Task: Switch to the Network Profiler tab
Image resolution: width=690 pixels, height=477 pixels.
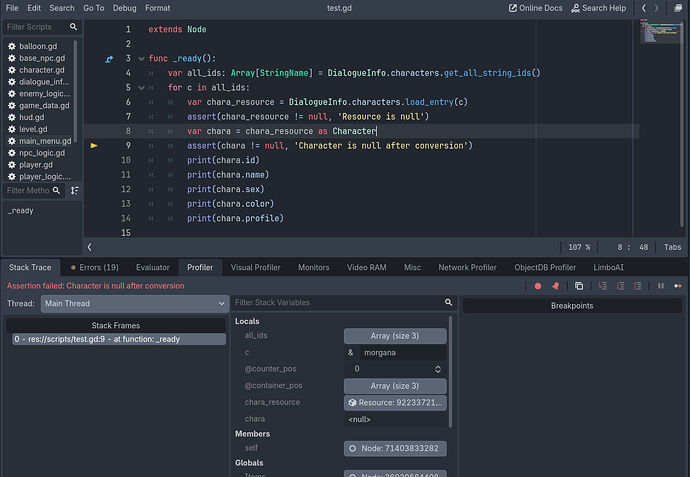Action: pos(467,268)
